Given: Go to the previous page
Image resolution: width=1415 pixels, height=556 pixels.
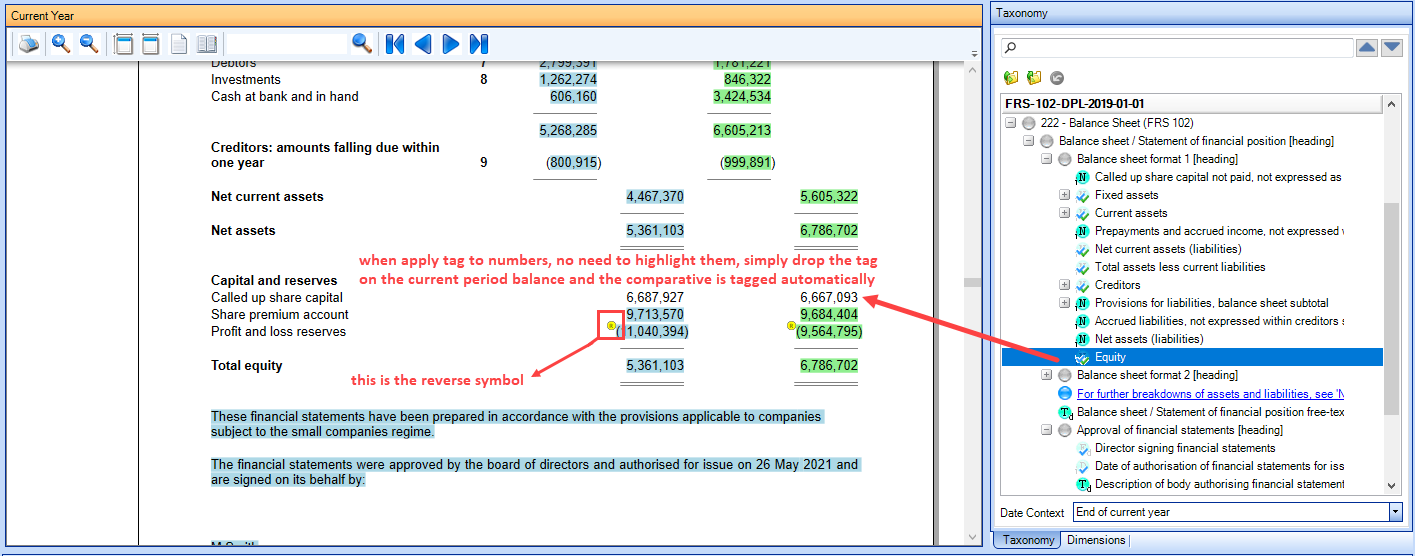Looking at the screenshot, I should pos(423,44).
